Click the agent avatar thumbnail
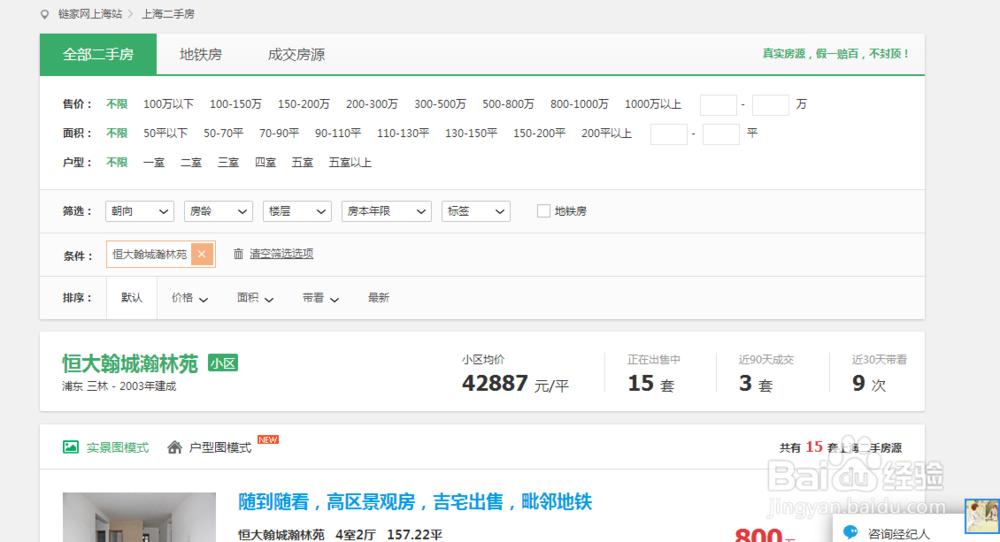1000x542 pixels. pos(982,516)
